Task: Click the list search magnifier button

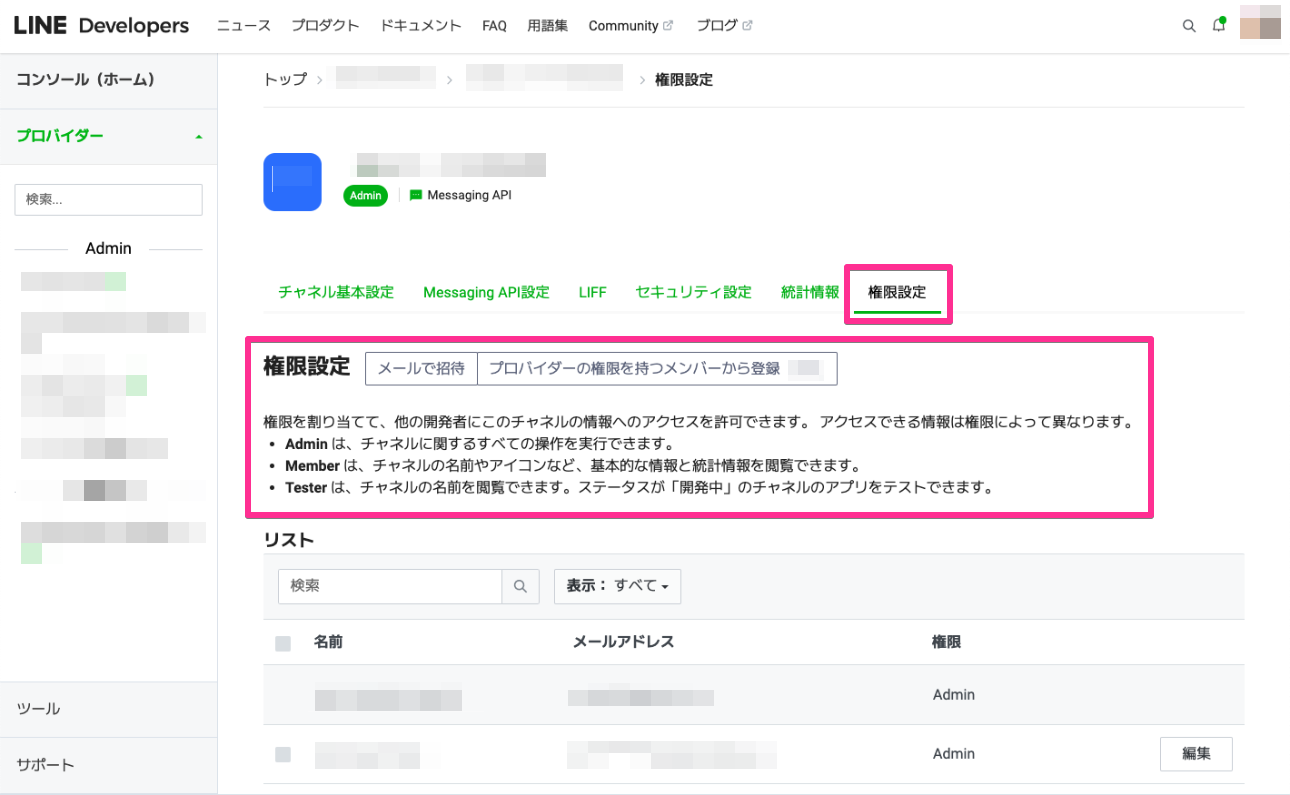Action: coord(520,587)
